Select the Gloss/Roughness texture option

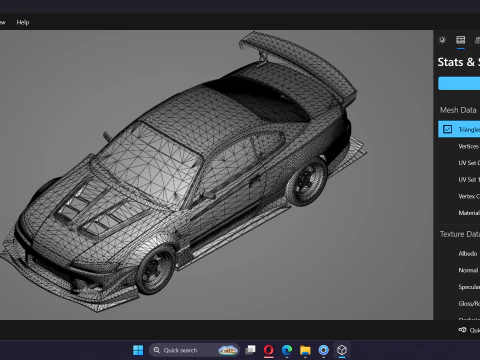[x=469, y=304]
